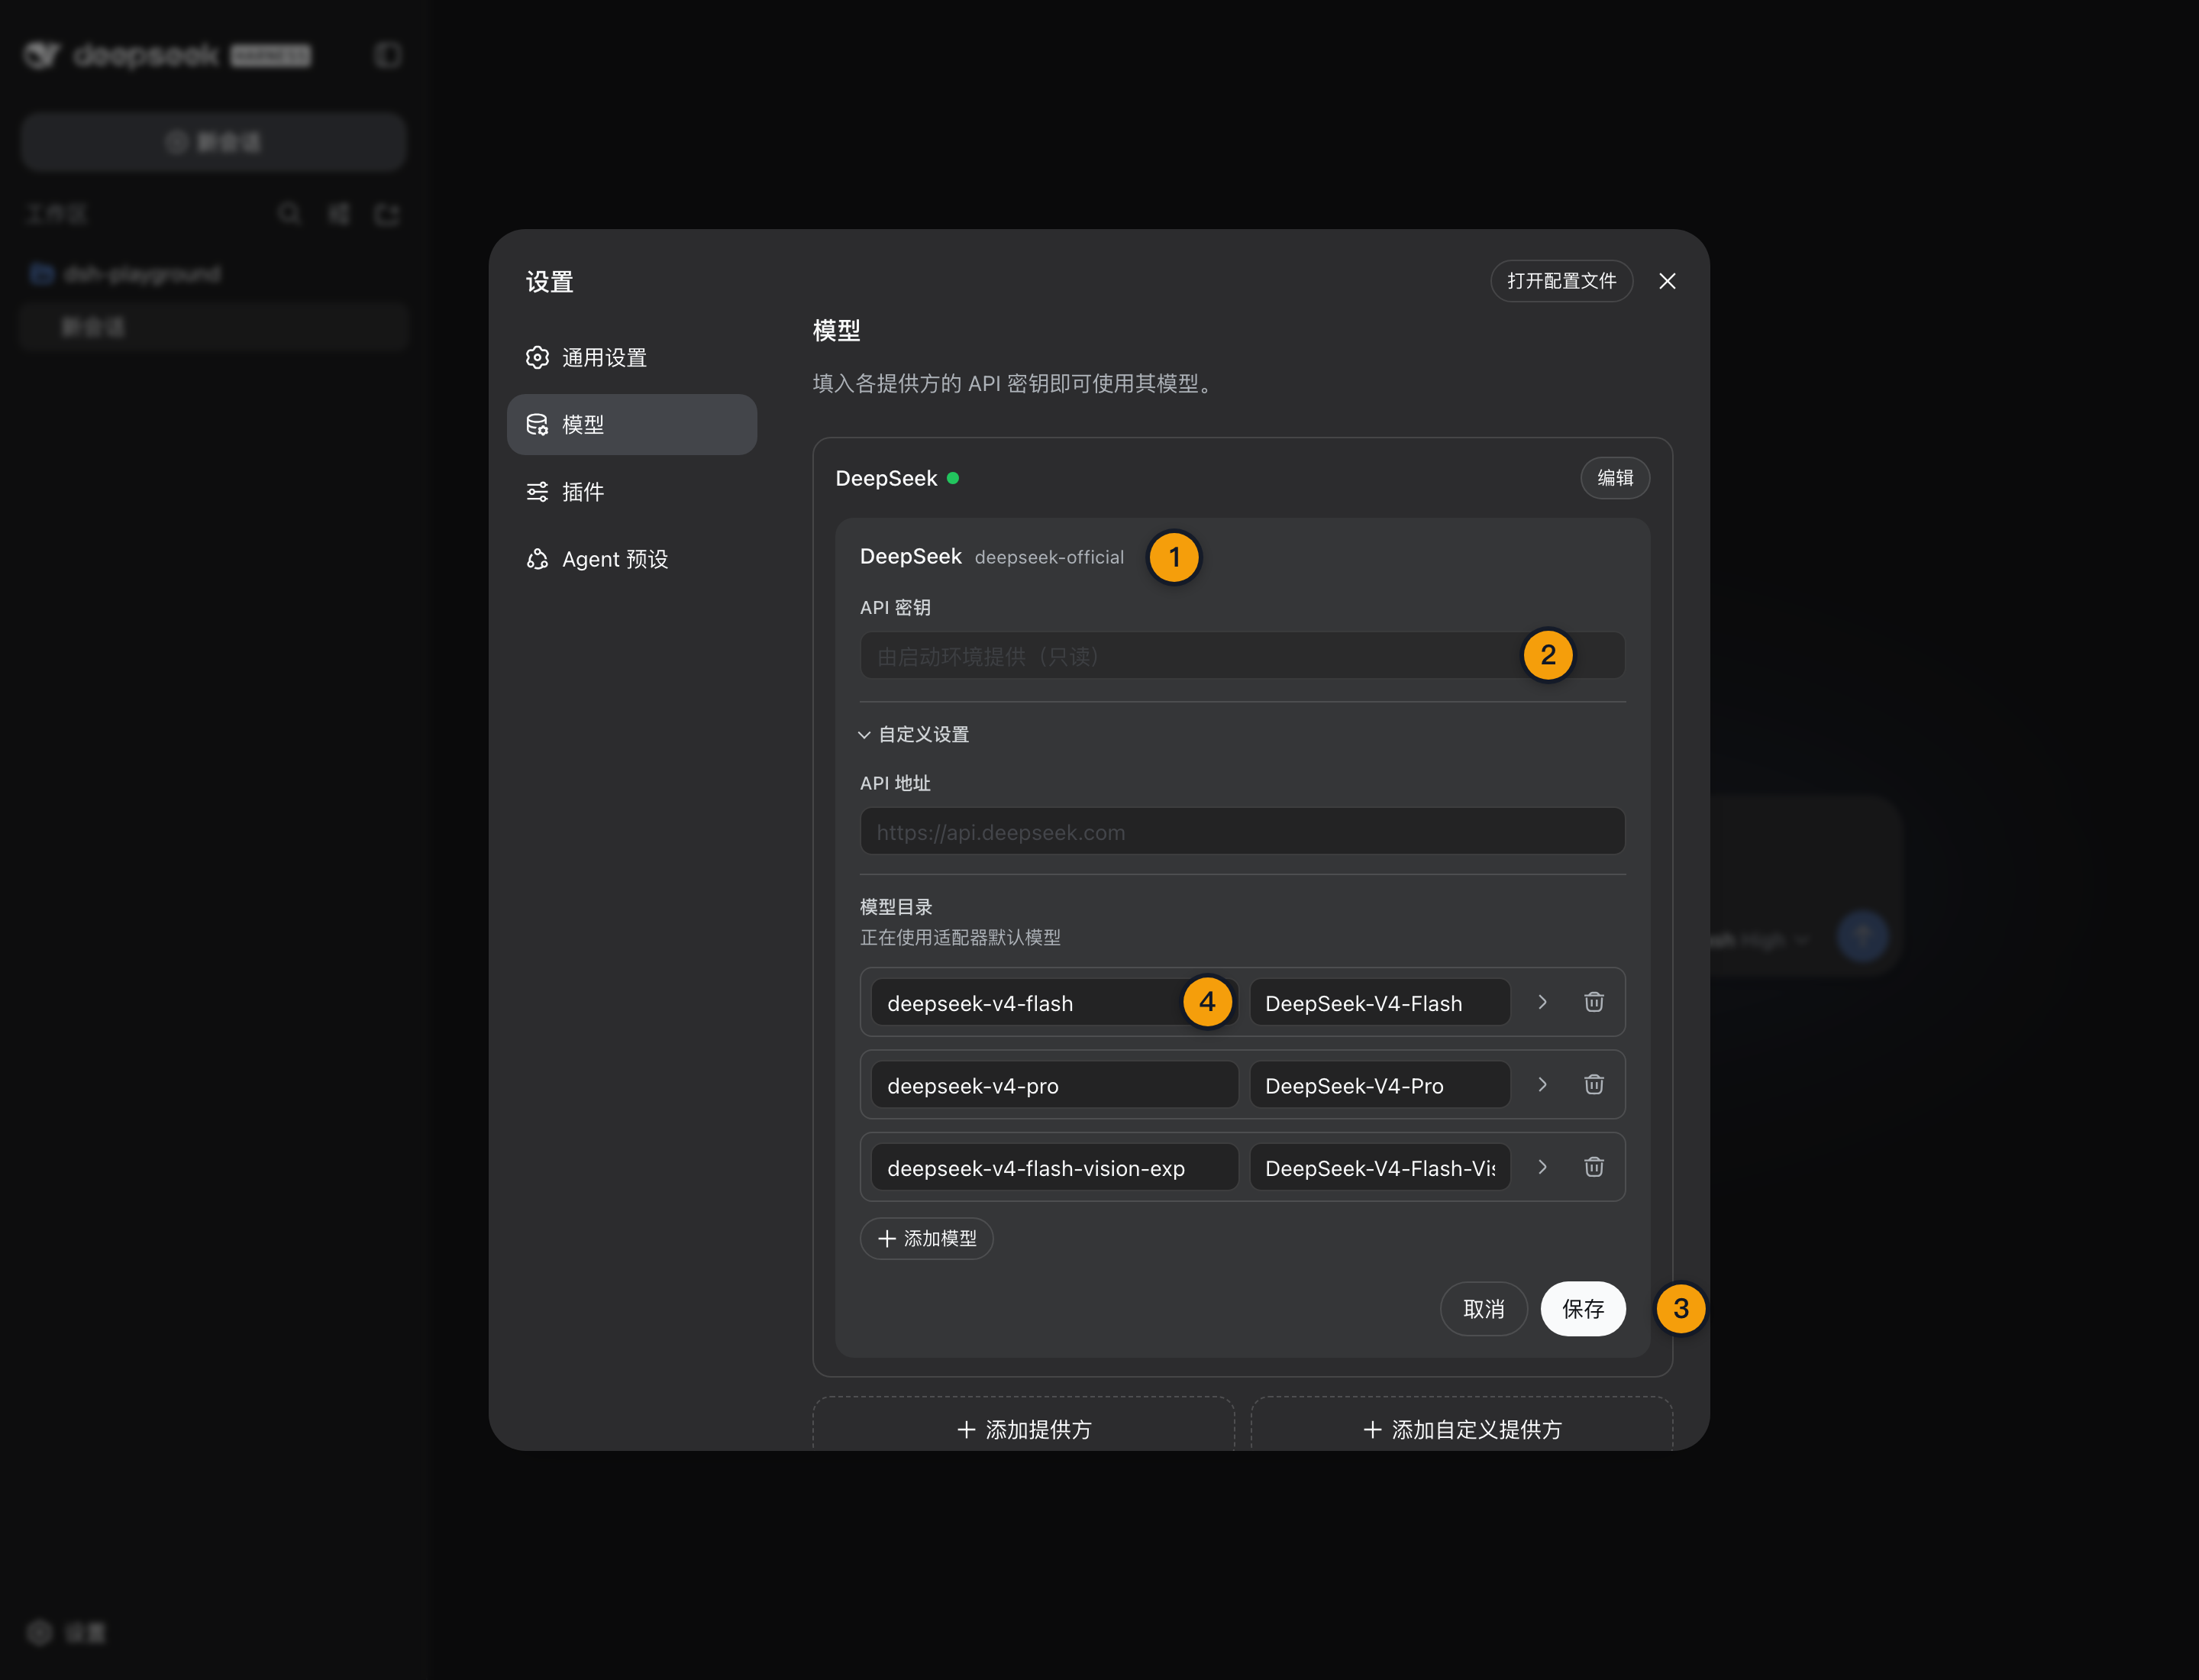Click the gear icon beside 通用设置
Viewport: 2199px width, 1680px height.
pos(537,357)
